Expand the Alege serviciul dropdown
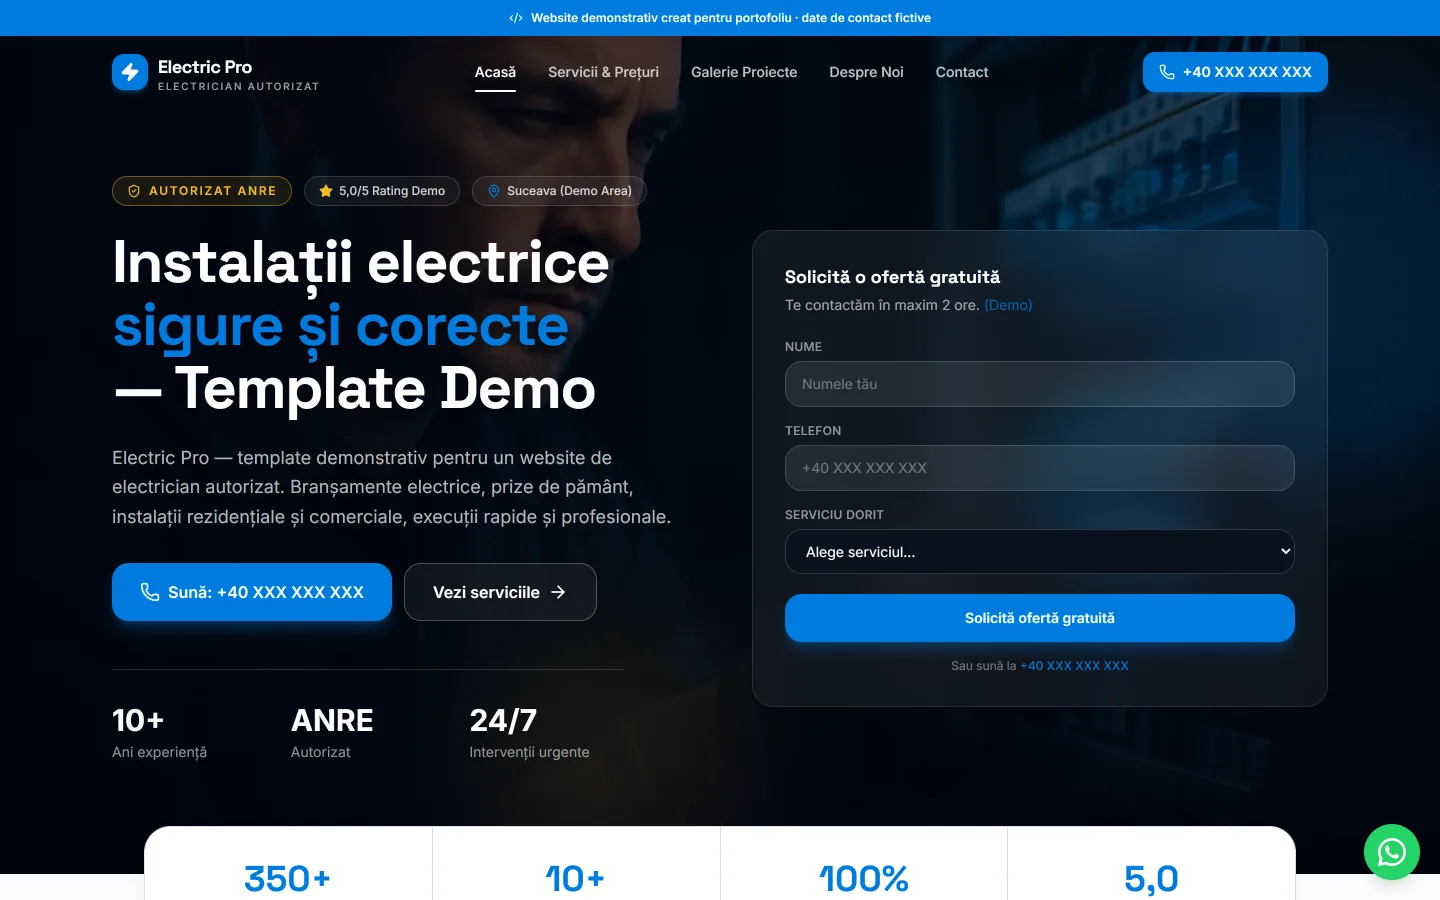 pos(1040,552)
